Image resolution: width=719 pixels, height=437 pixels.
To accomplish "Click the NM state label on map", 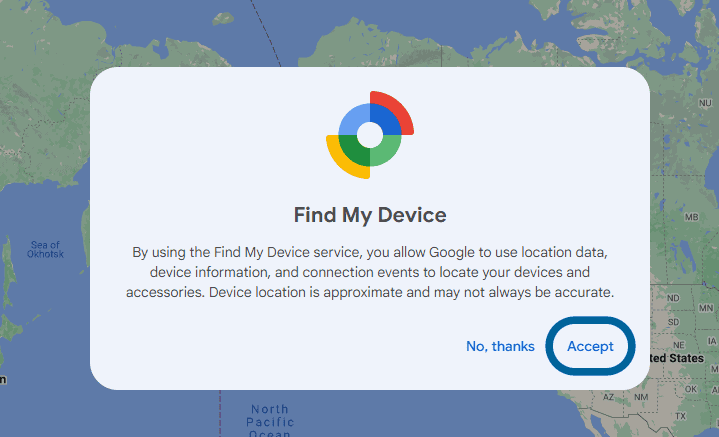I will (x=641, y=397).
